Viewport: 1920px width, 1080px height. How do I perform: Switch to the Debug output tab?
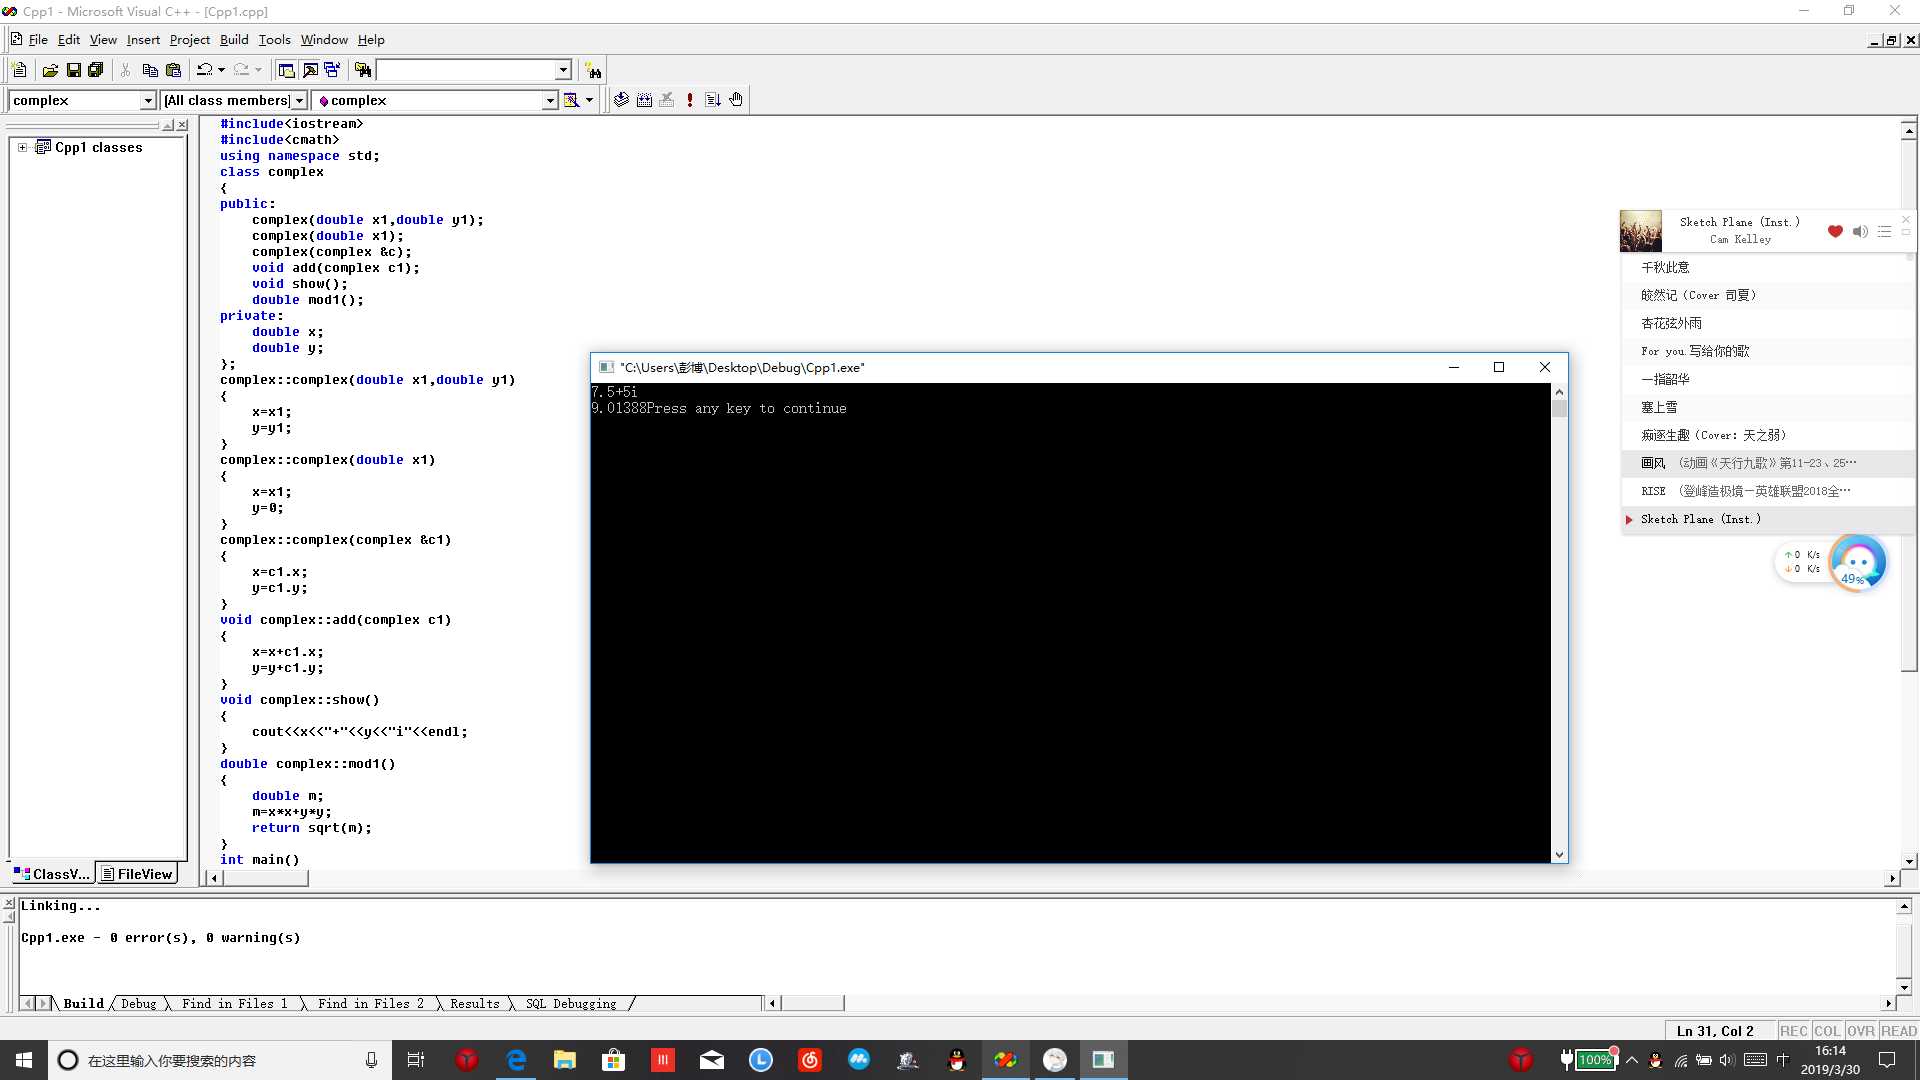(139, 1003)
